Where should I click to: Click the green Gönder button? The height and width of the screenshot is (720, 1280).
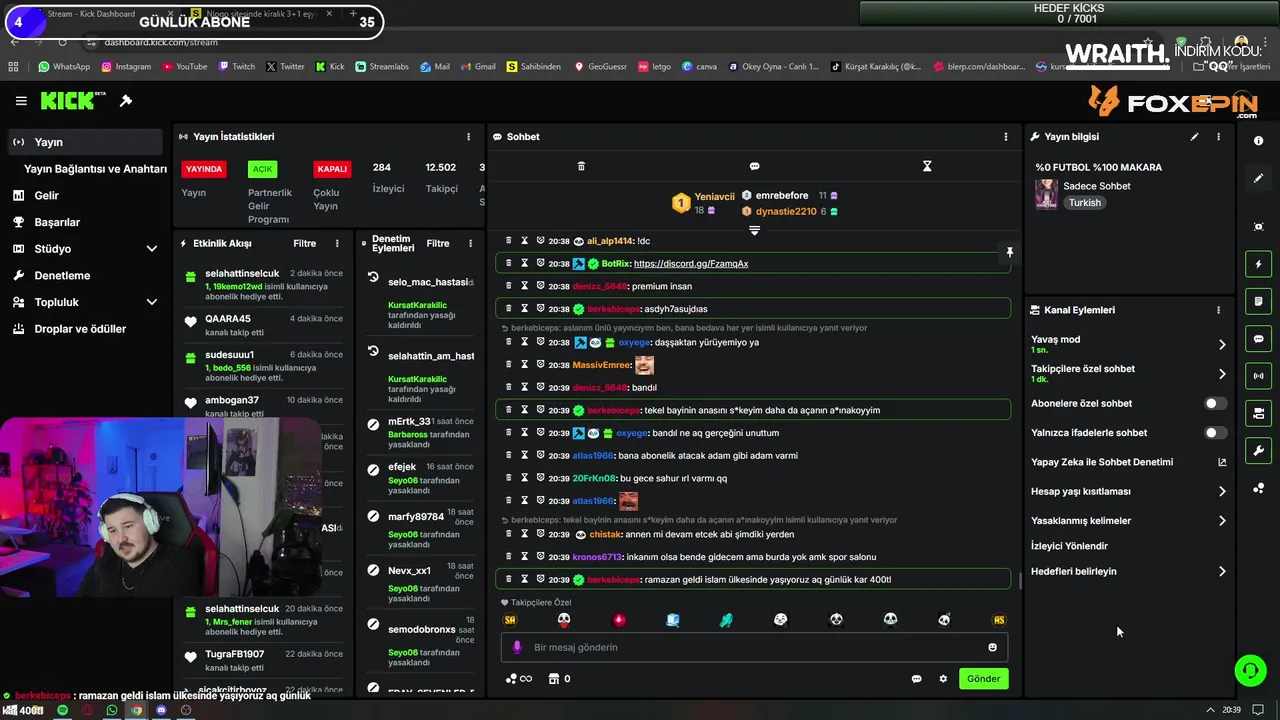[983, 679]
